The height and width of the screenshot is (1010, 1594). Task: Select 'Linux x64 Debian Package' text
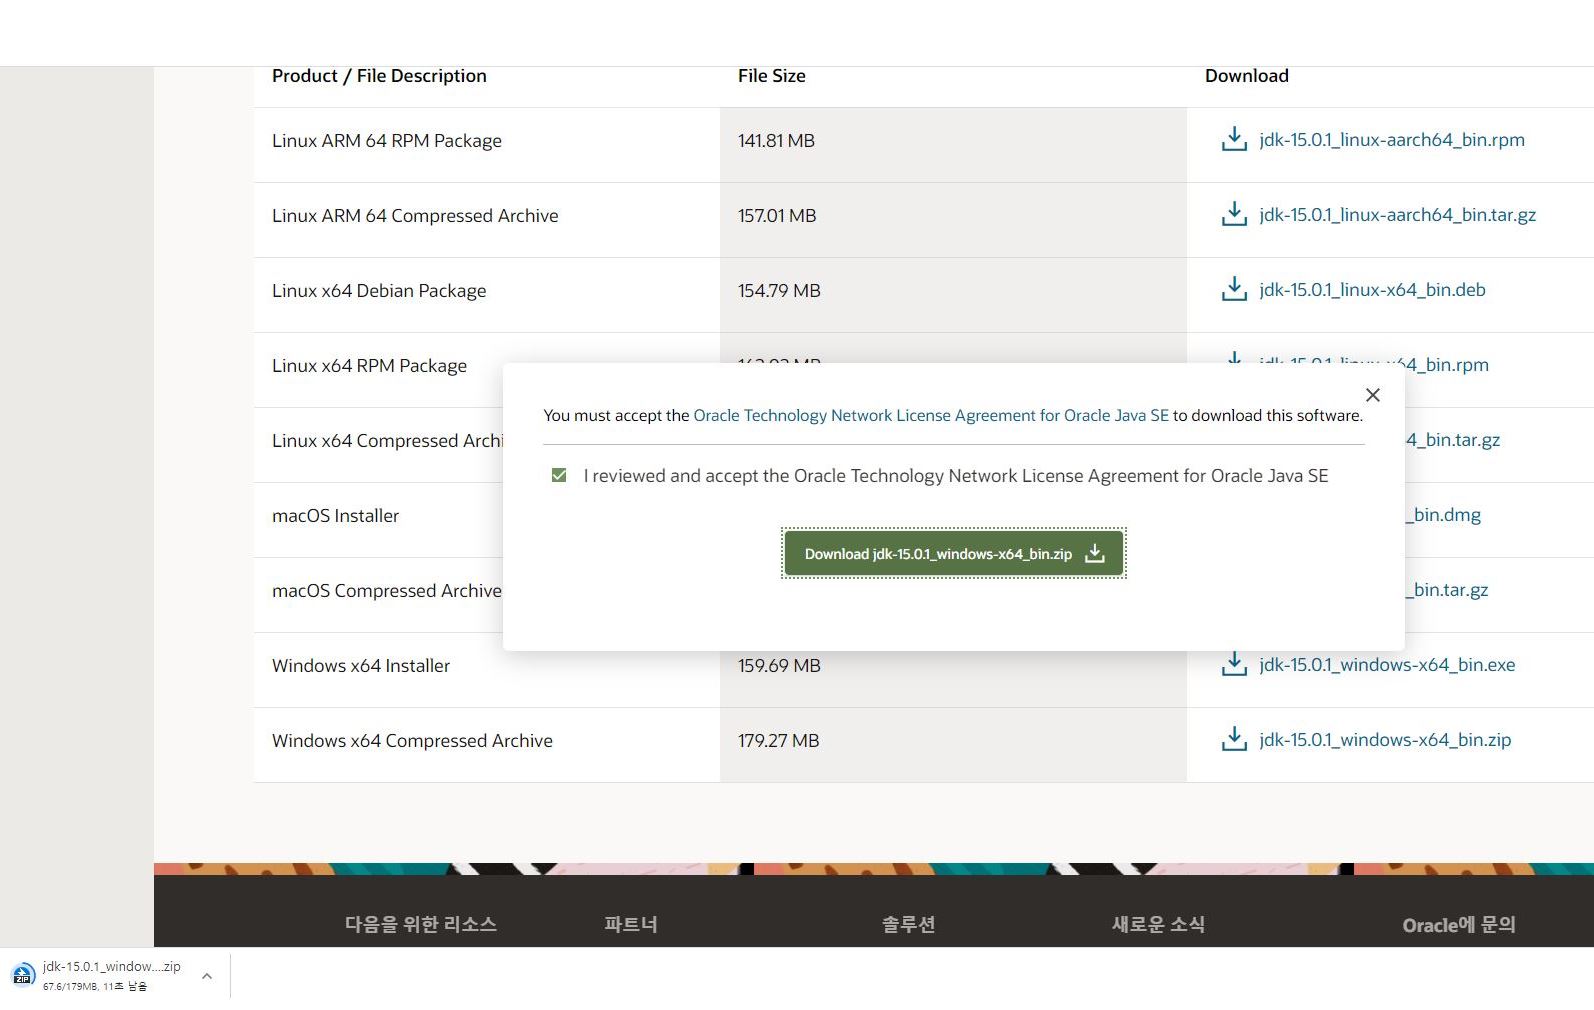pyautogui.click(x=379, y=291)
